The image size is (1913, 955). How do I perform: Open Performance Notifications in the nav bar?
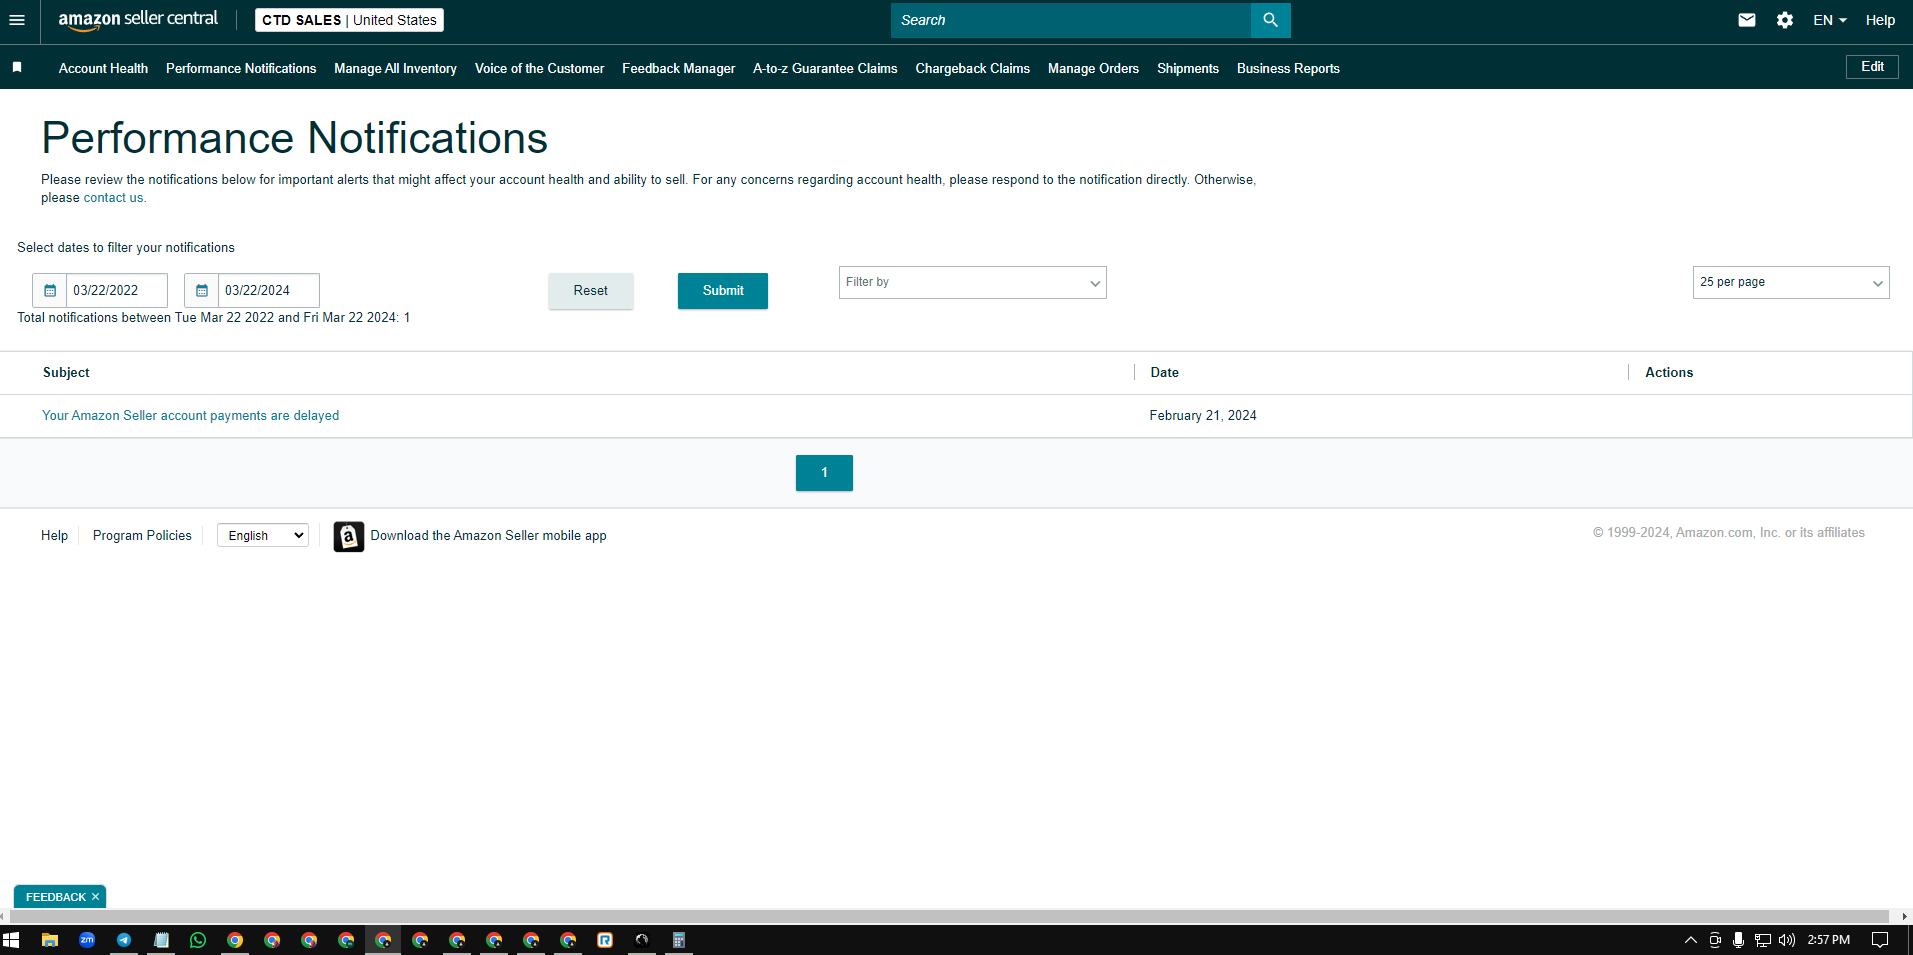click(241, 68)
